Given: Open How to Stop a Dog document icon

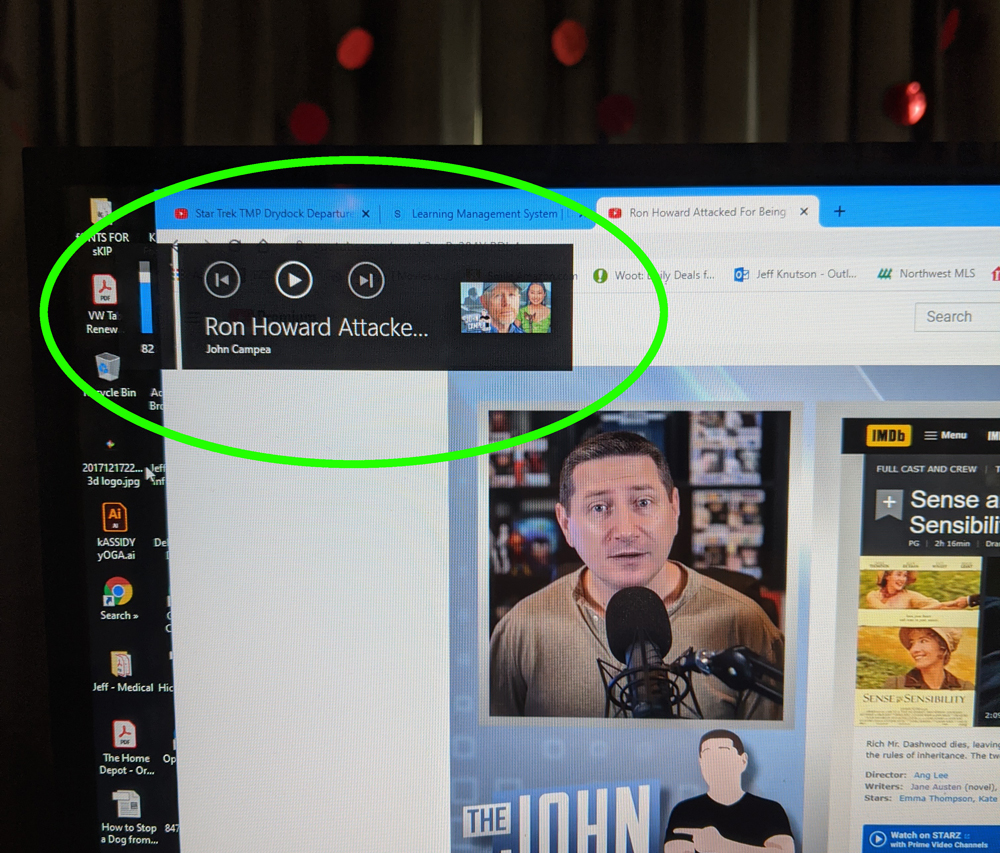Looking at the screenshot, I should tap(128, 817).
